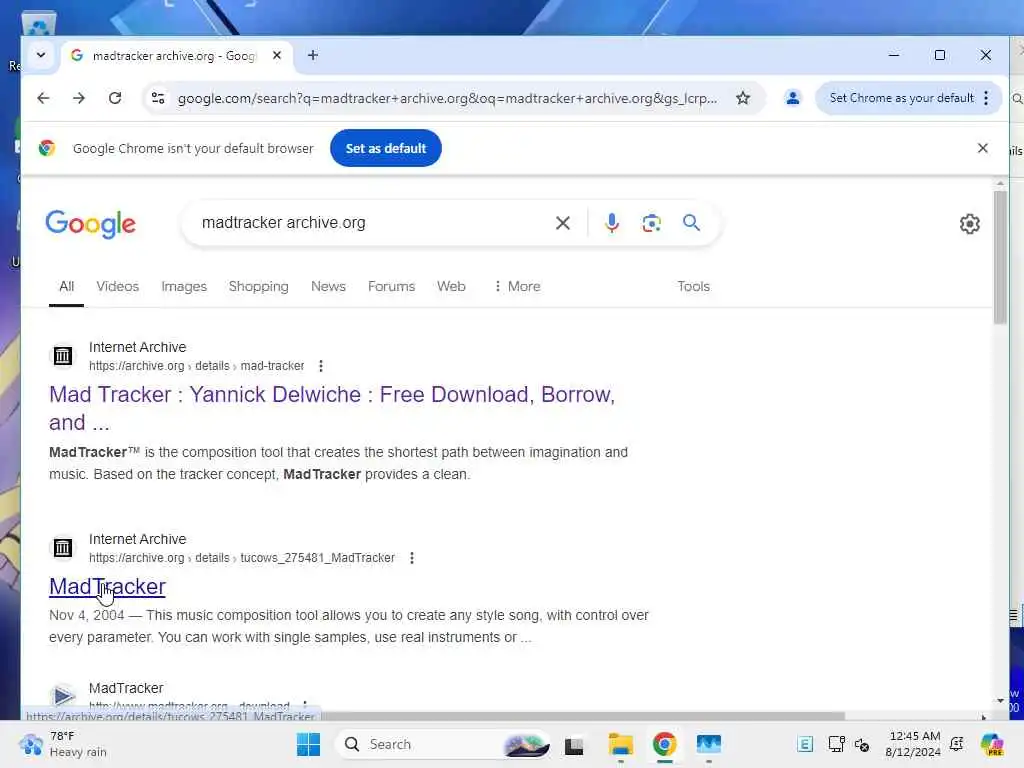Click the MadTracker site favicon of third result
The image size is (1024, 768).
click(x=63, y=696)
